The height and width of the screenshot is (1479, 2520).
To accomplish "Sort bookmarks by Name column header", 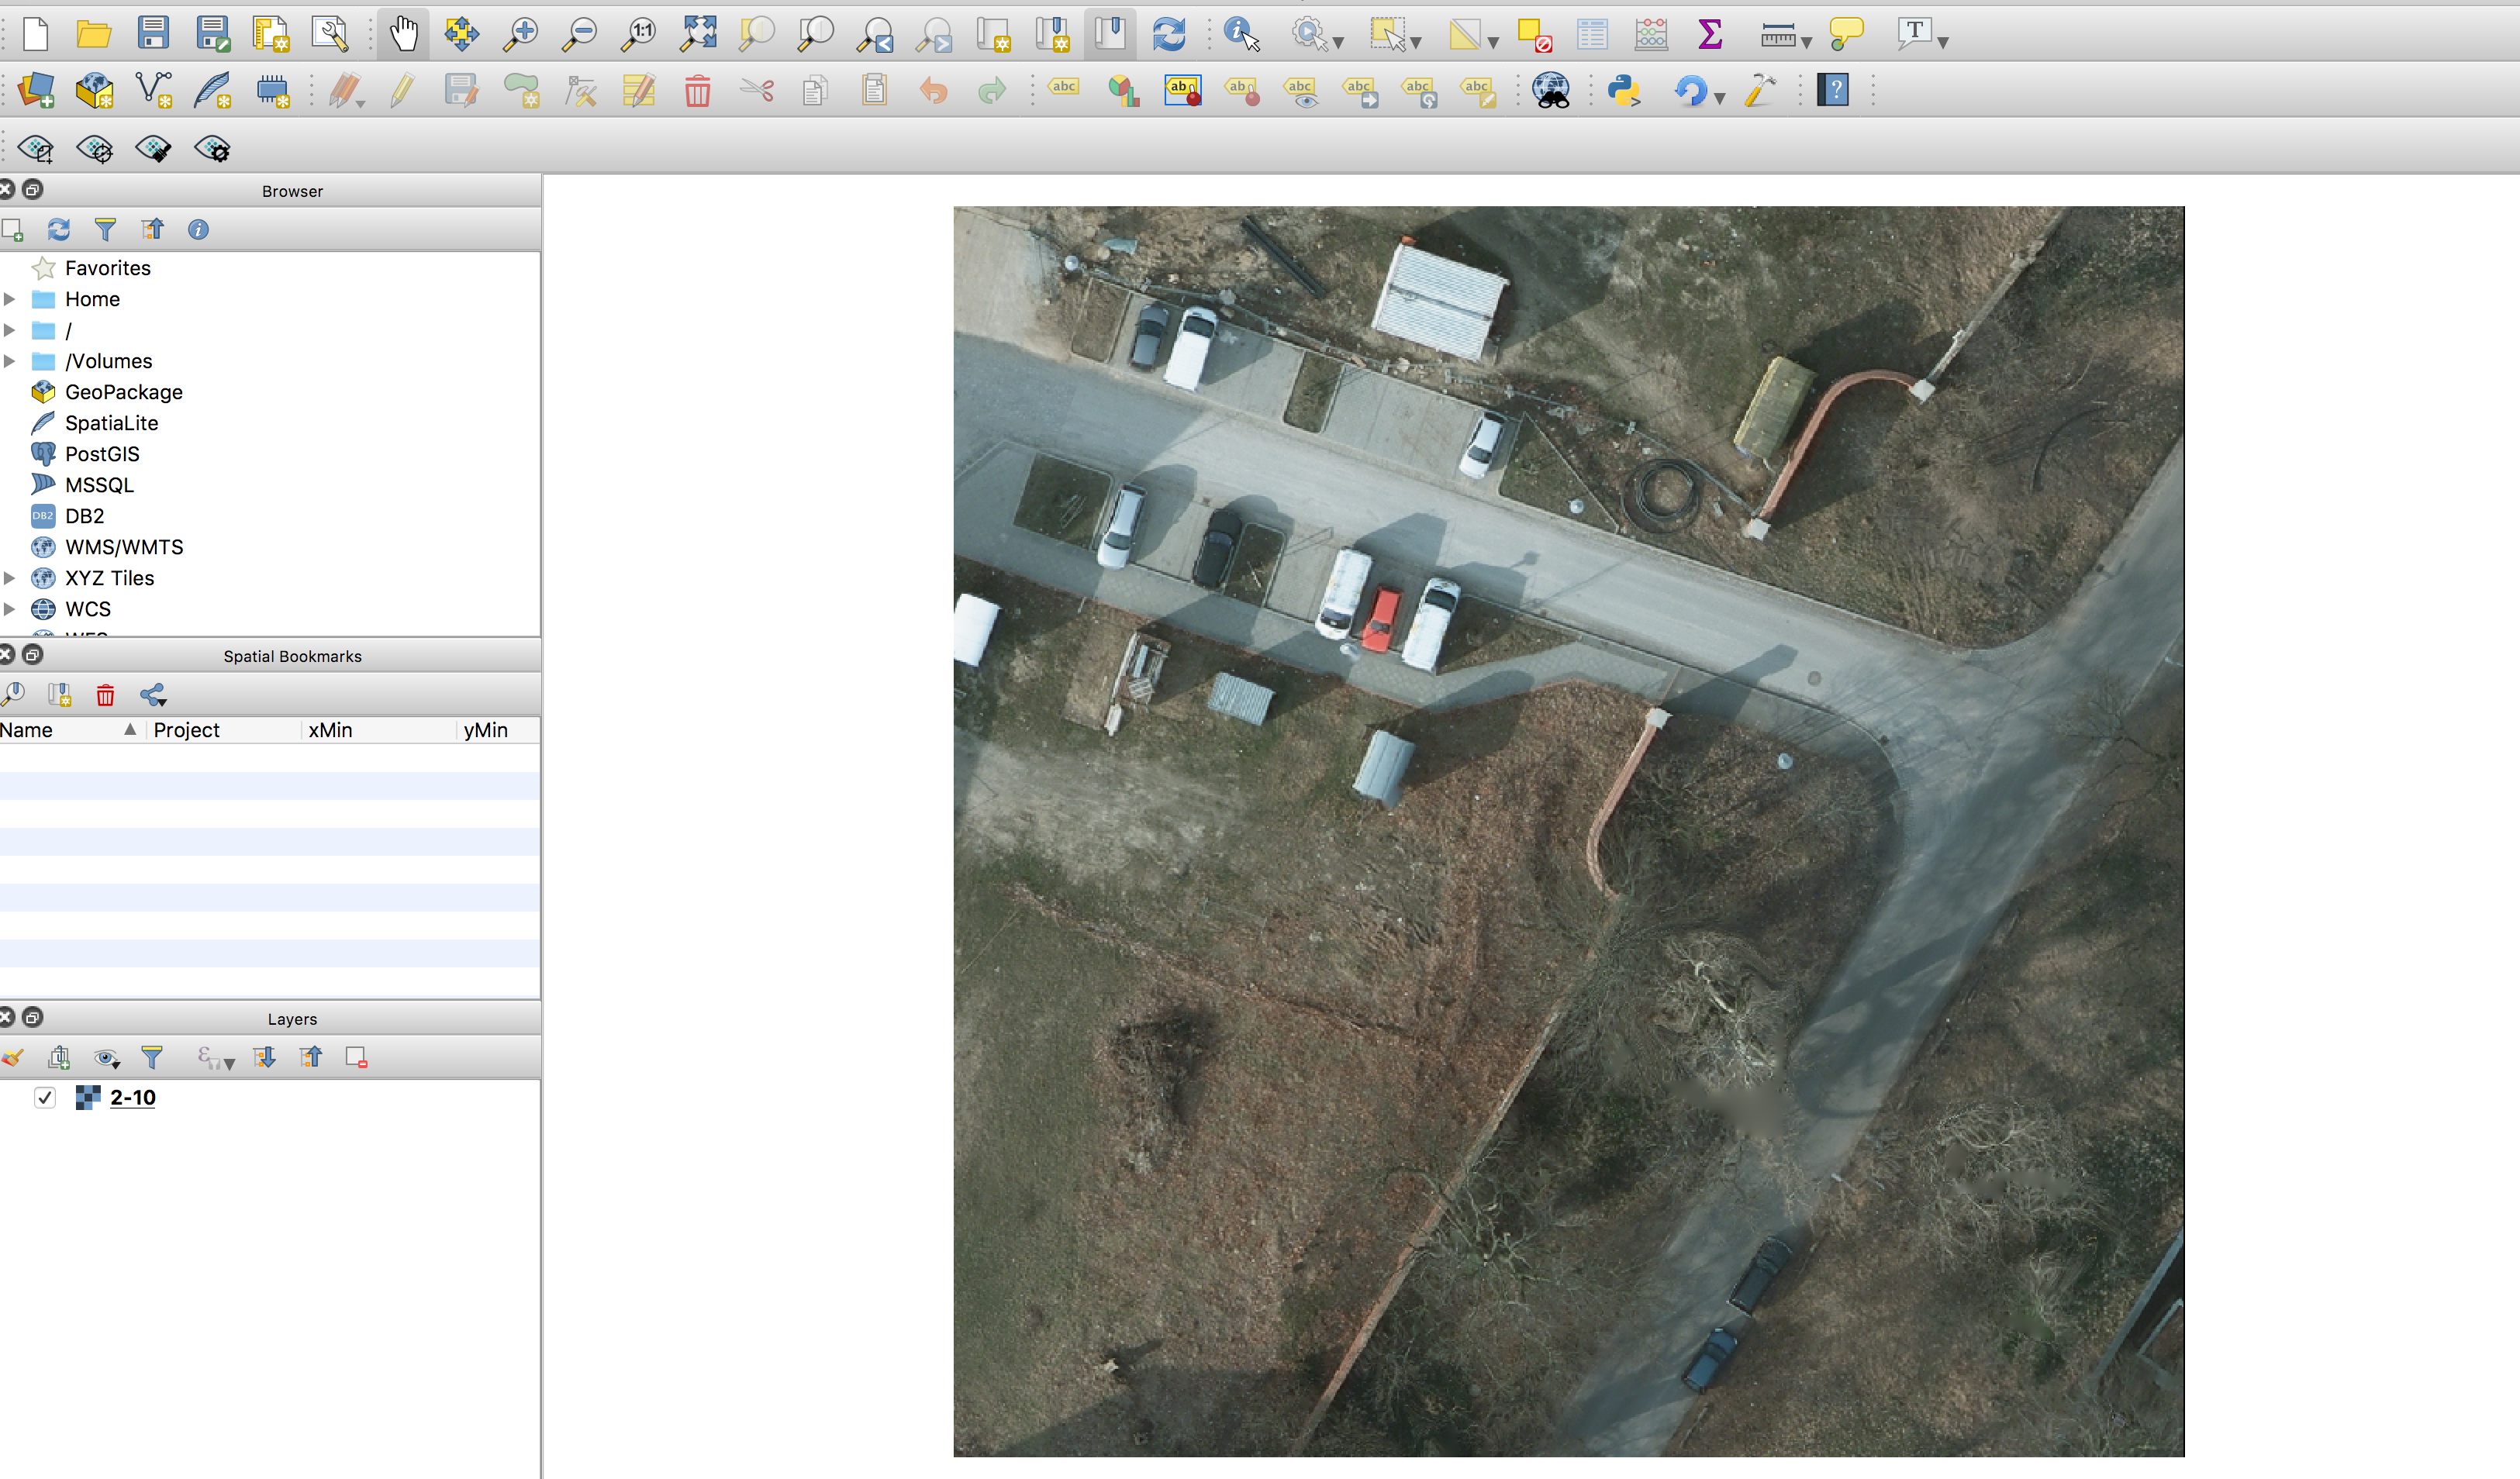I will pyautogui.click(x=60, y=730).
